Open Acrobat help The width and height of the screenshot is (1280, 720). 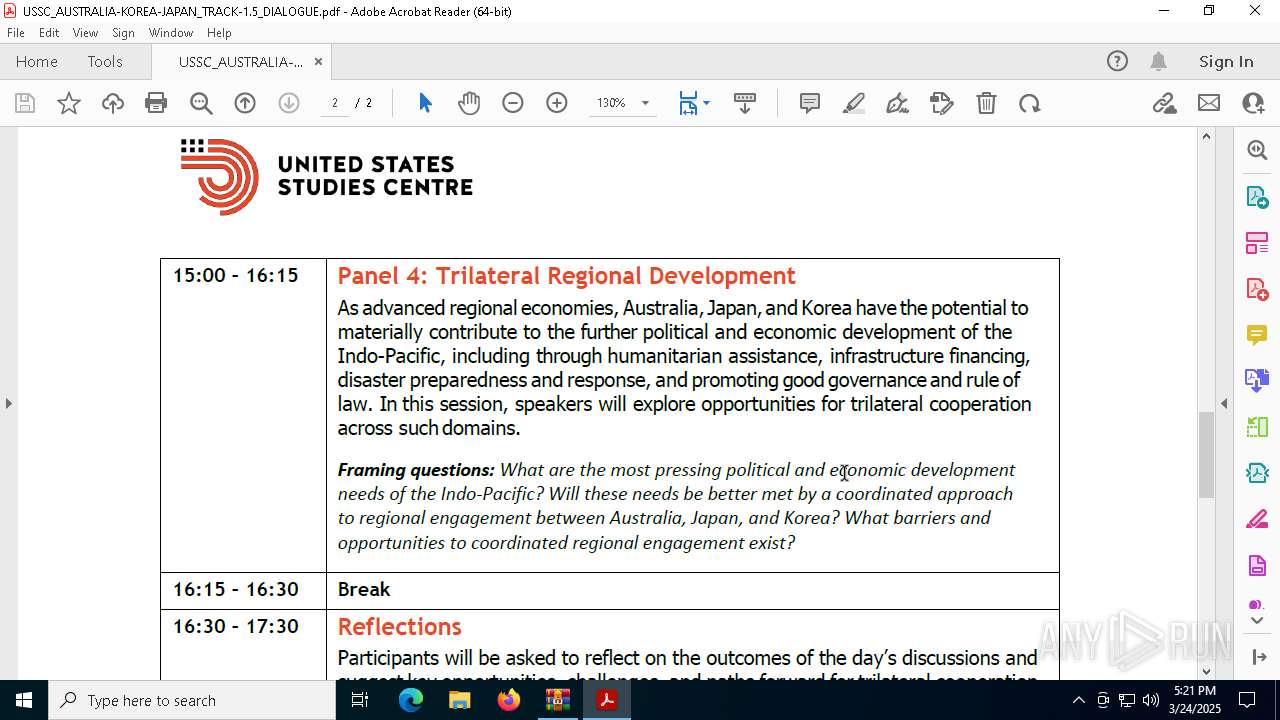click(x=1117, y=61)
